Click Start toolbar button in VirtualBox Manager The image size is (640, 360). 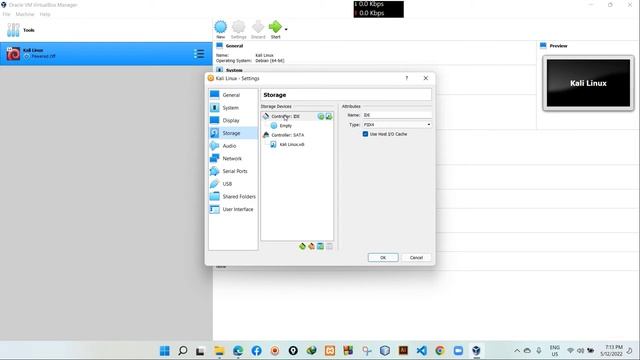tap(275, 29)
